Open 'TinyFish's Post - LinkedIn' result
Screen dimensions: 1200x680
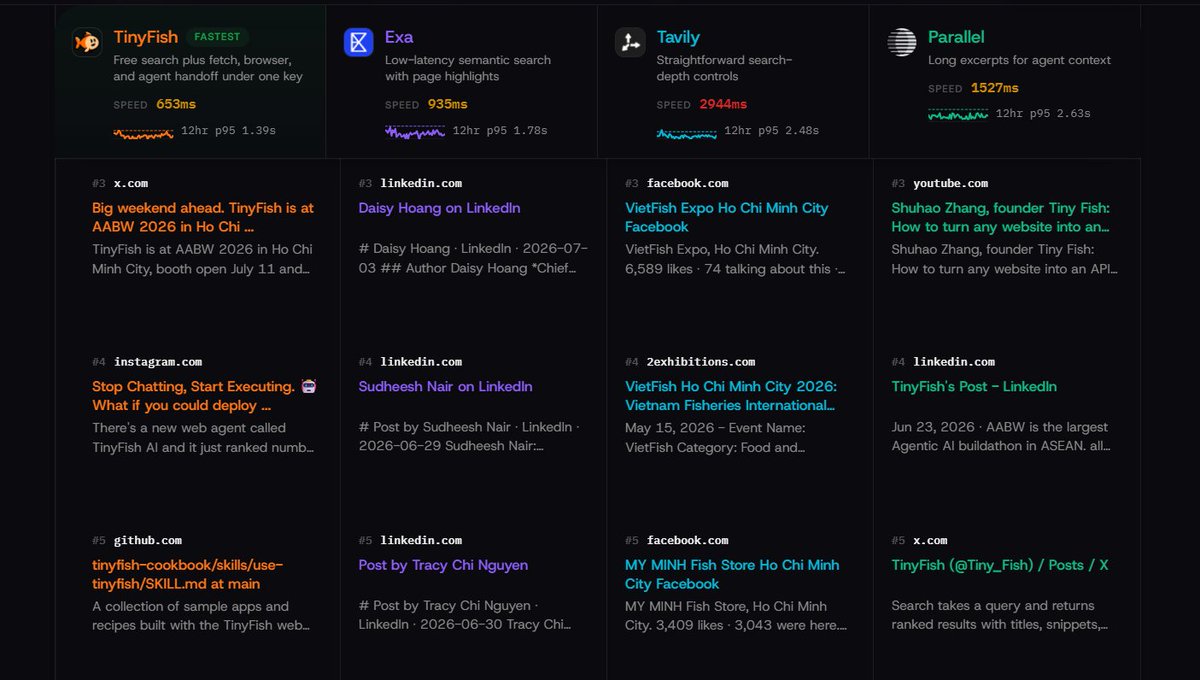pyautogui.click(x=974, y=386)
